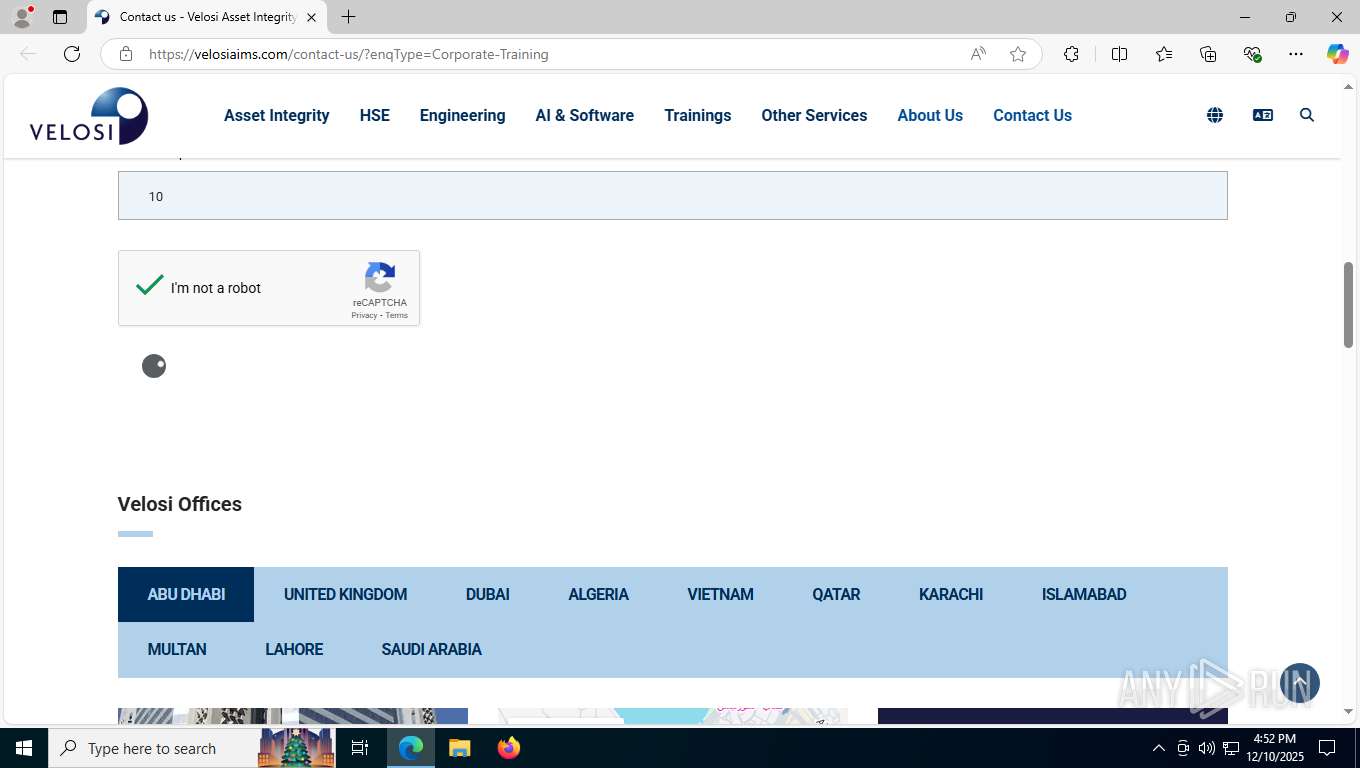
Task: Show hidden tray icons chevron
Action: 1159,748
